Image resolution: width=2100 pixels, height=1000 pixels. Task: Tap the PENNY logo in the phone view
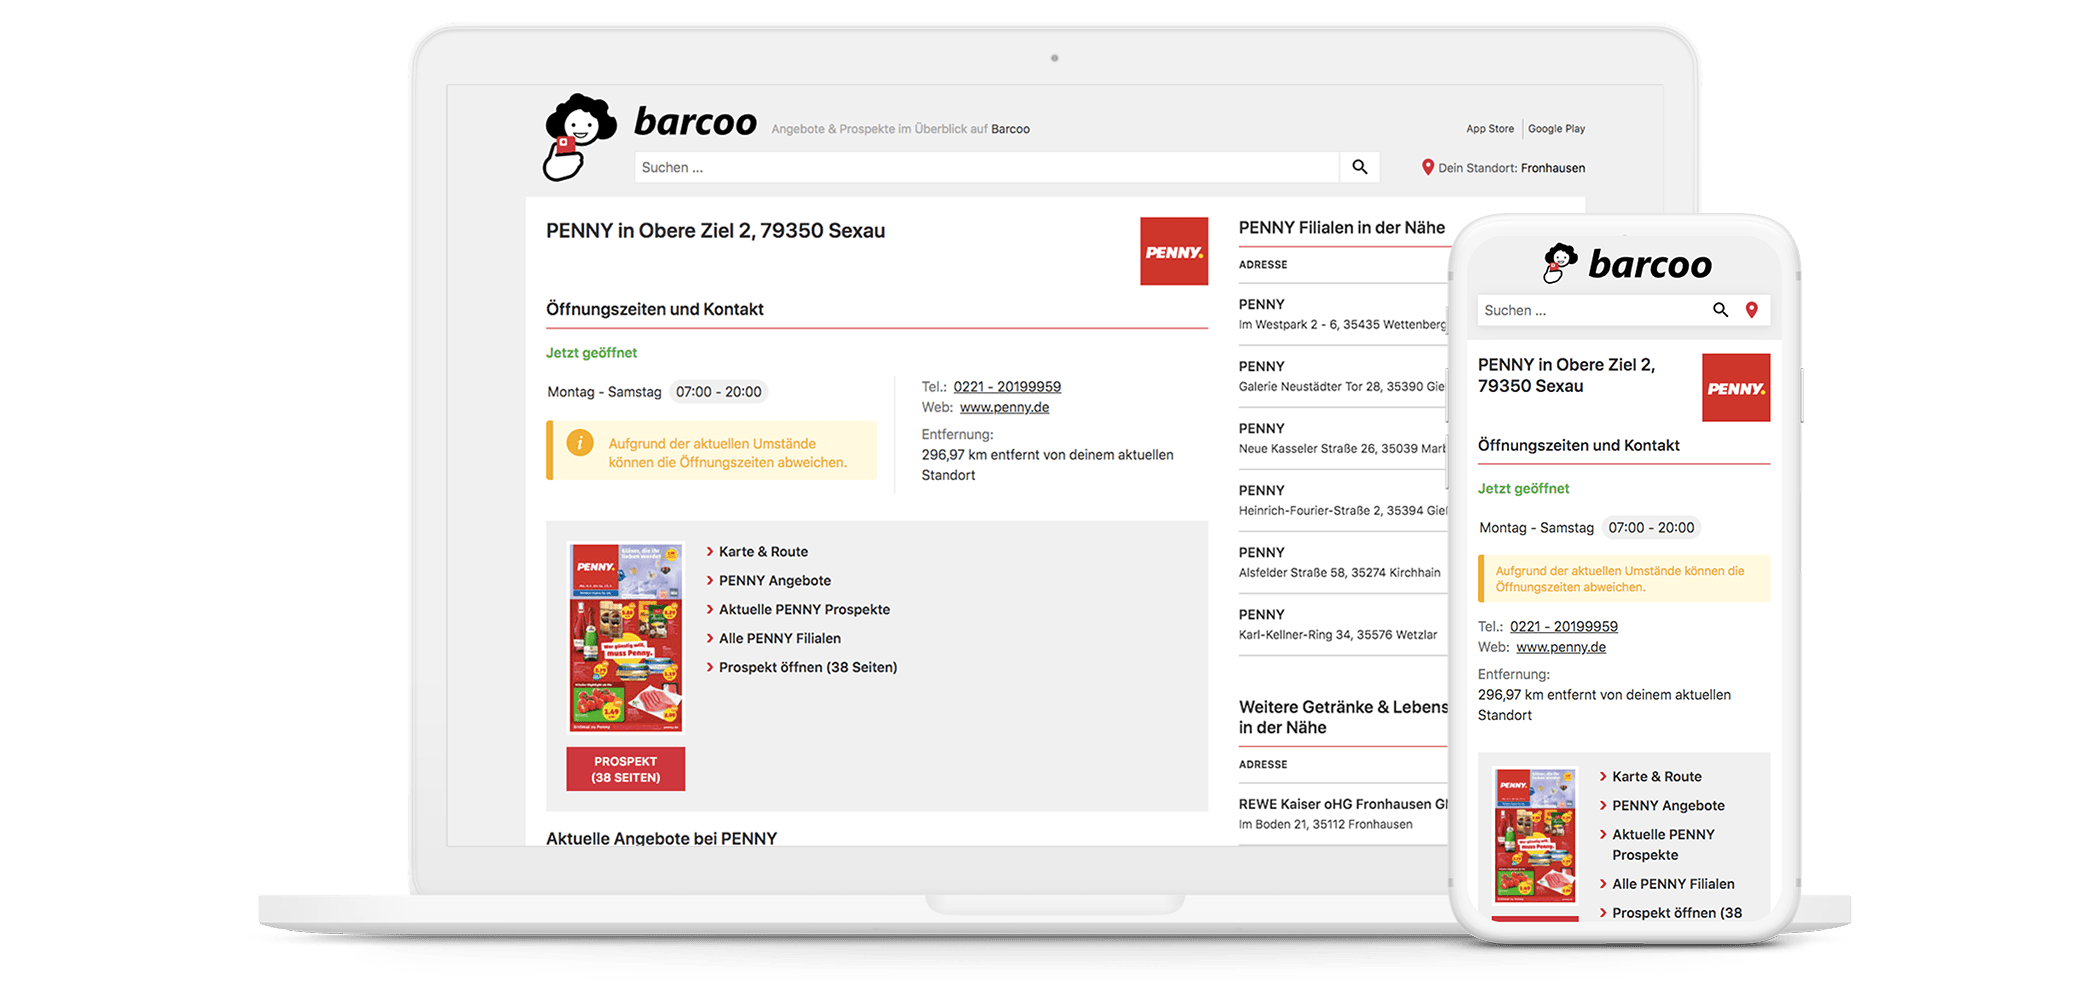click(x=1735, y=388)
